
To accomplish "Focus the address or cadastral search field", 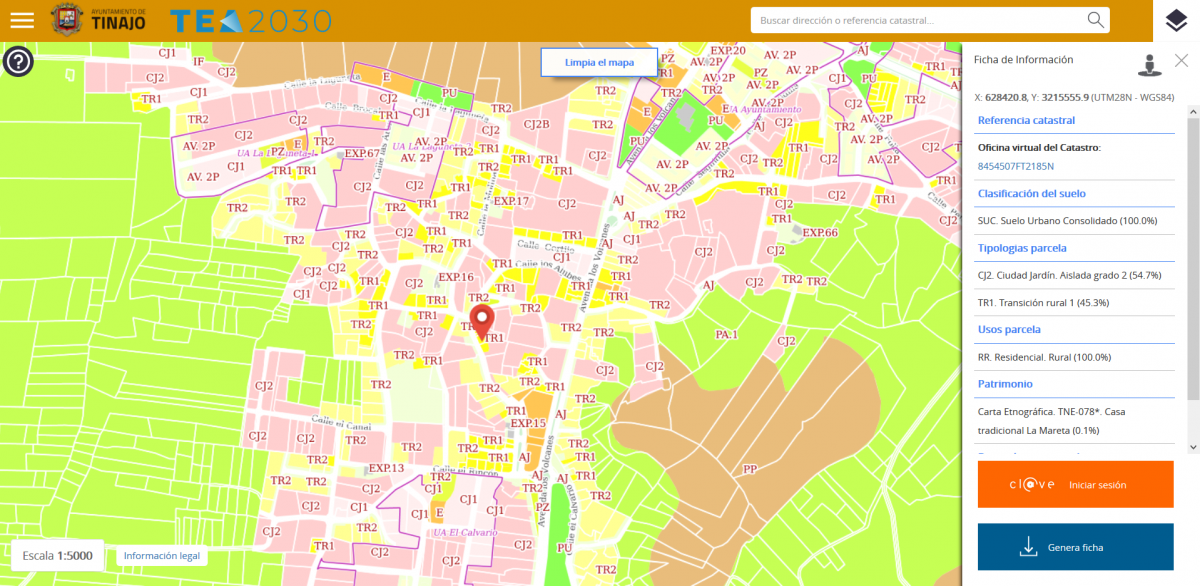I will tap(918, 20).
